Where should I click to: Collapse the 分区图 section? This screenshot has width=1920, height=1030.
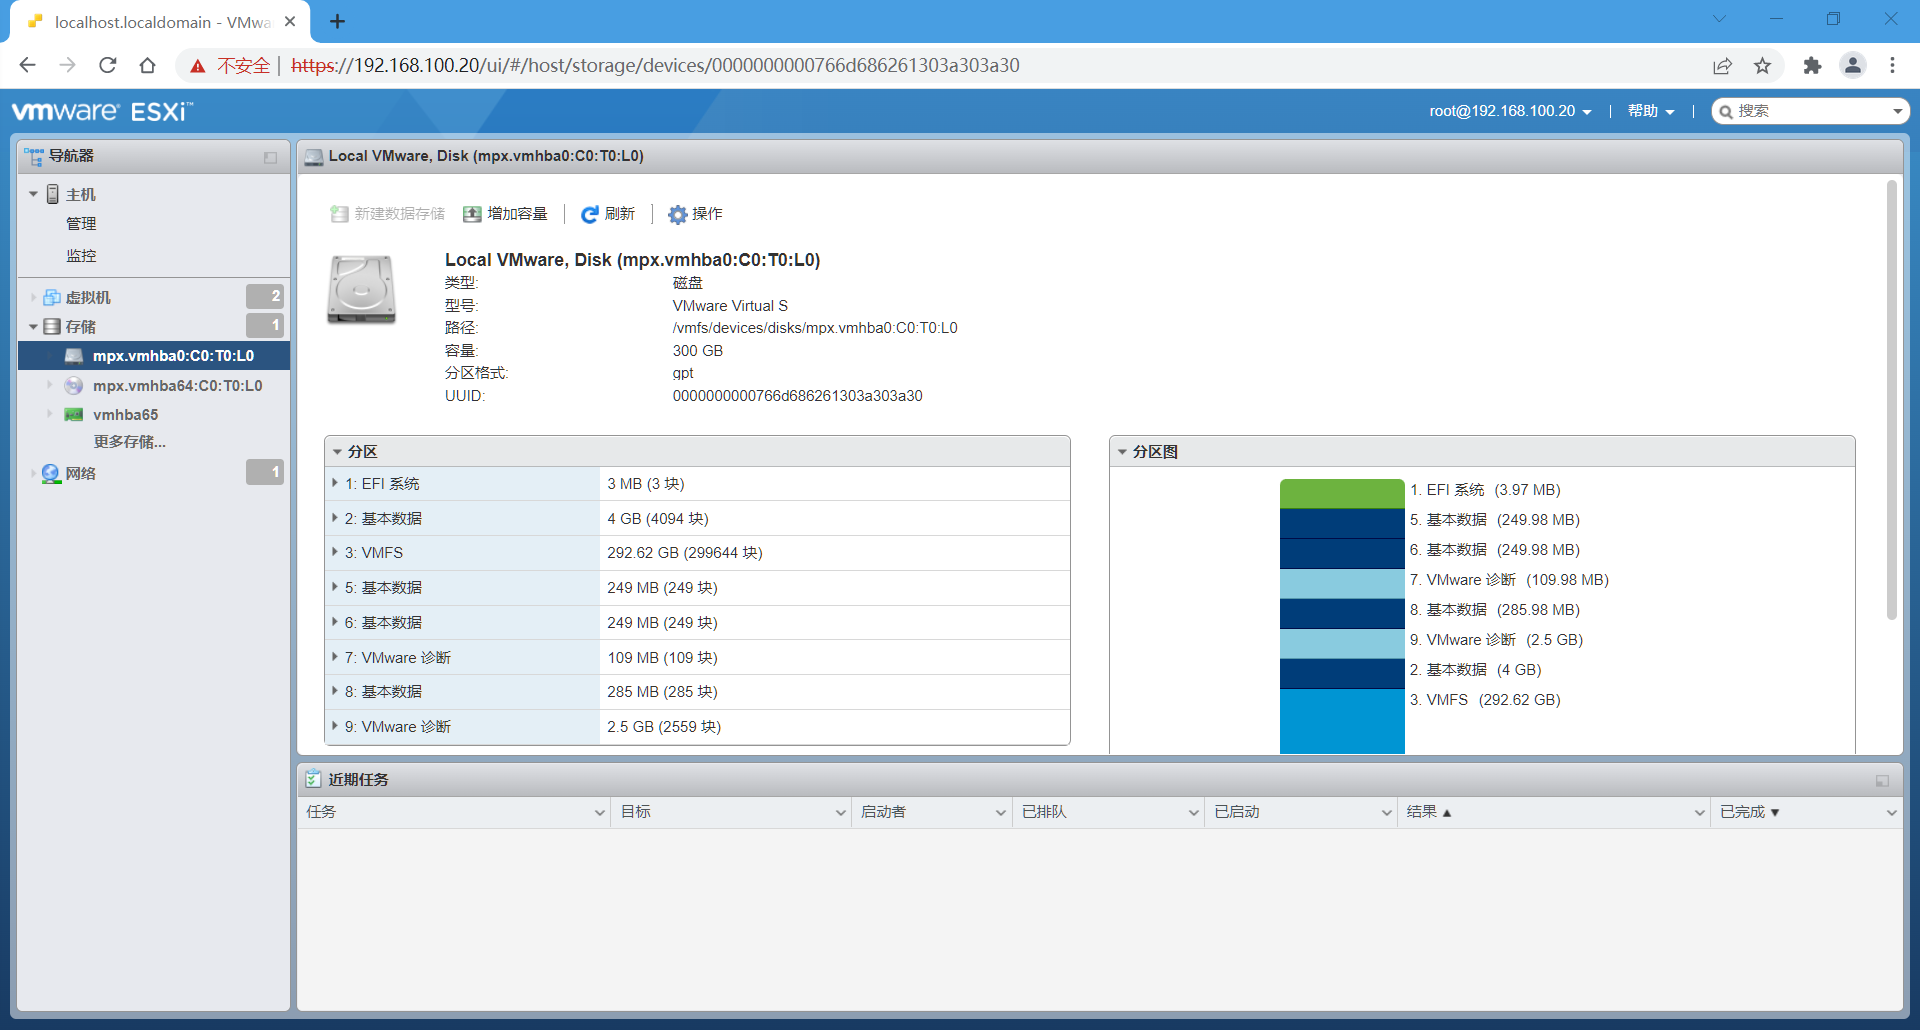[1122, 451]
